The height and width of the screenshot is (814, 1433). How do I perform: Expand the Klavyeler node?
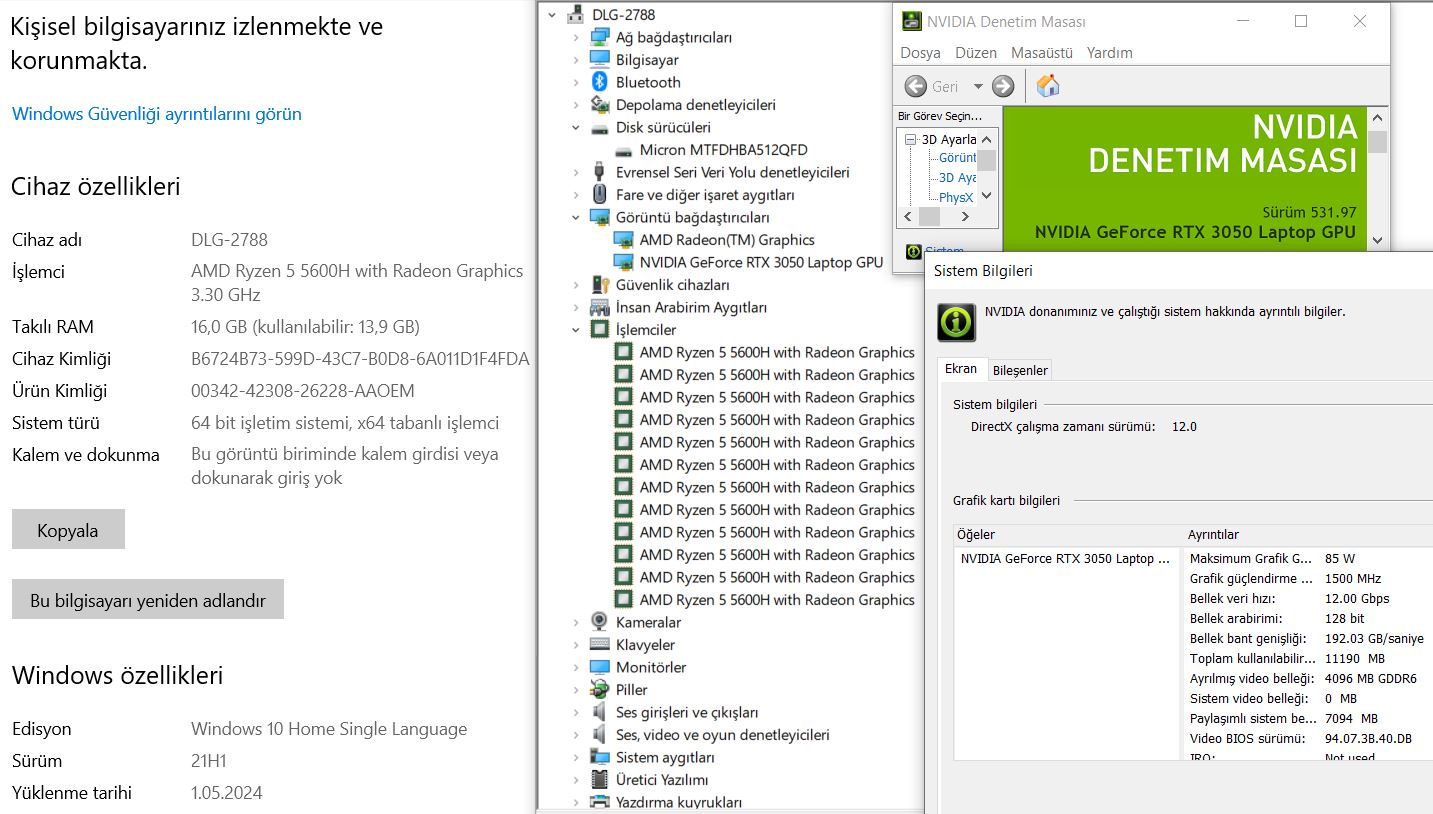tap(576, 645)
